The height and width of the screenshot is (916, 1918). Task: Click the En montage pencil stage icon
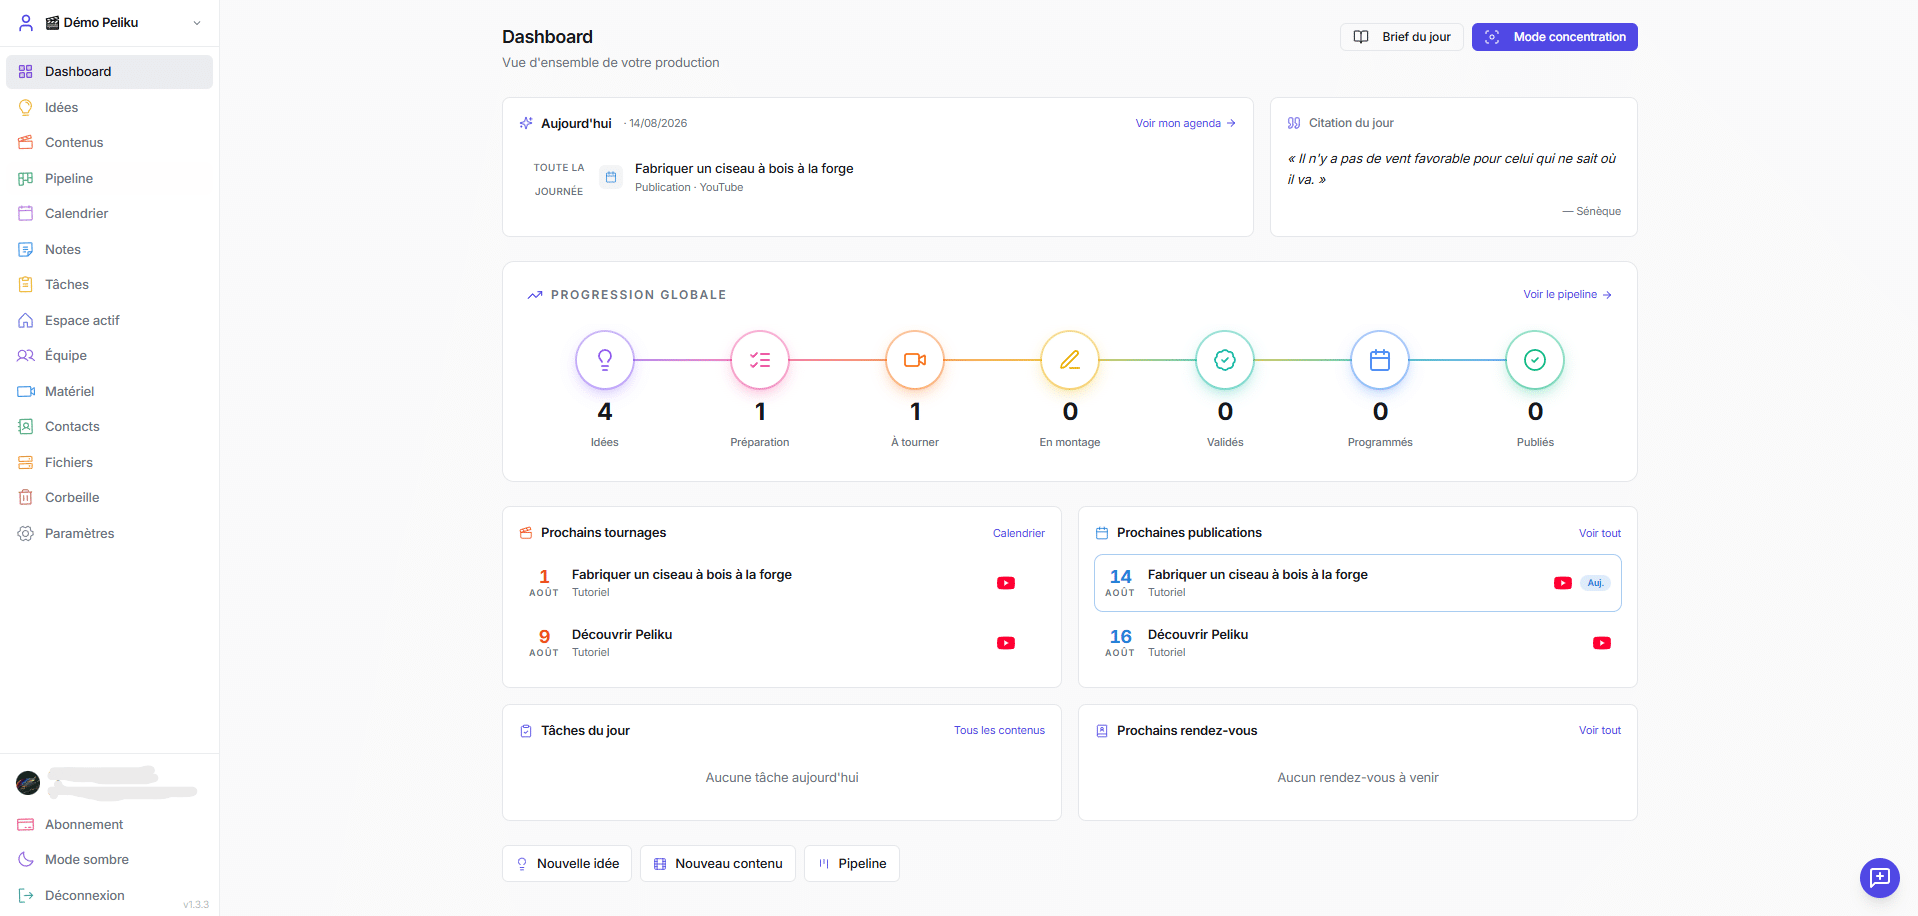[1070, 360]
